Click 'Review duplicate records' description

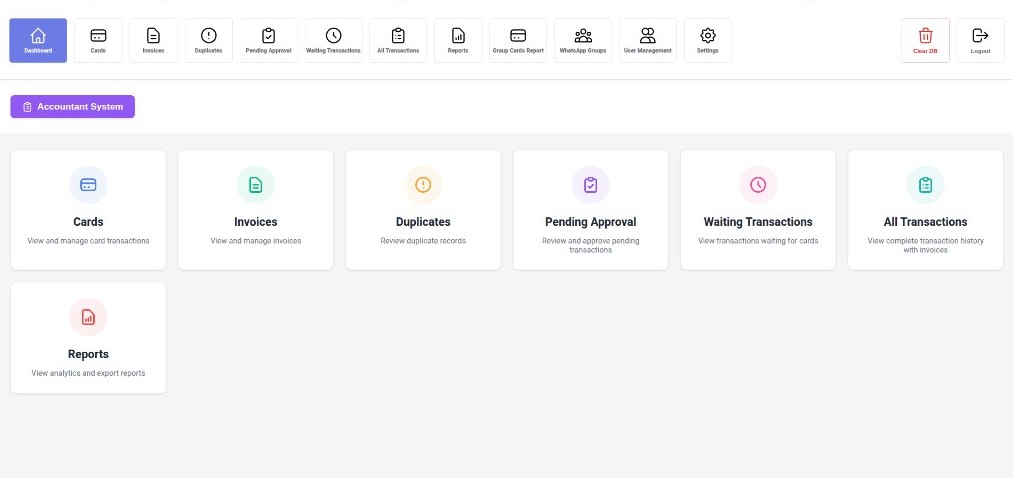423,241
